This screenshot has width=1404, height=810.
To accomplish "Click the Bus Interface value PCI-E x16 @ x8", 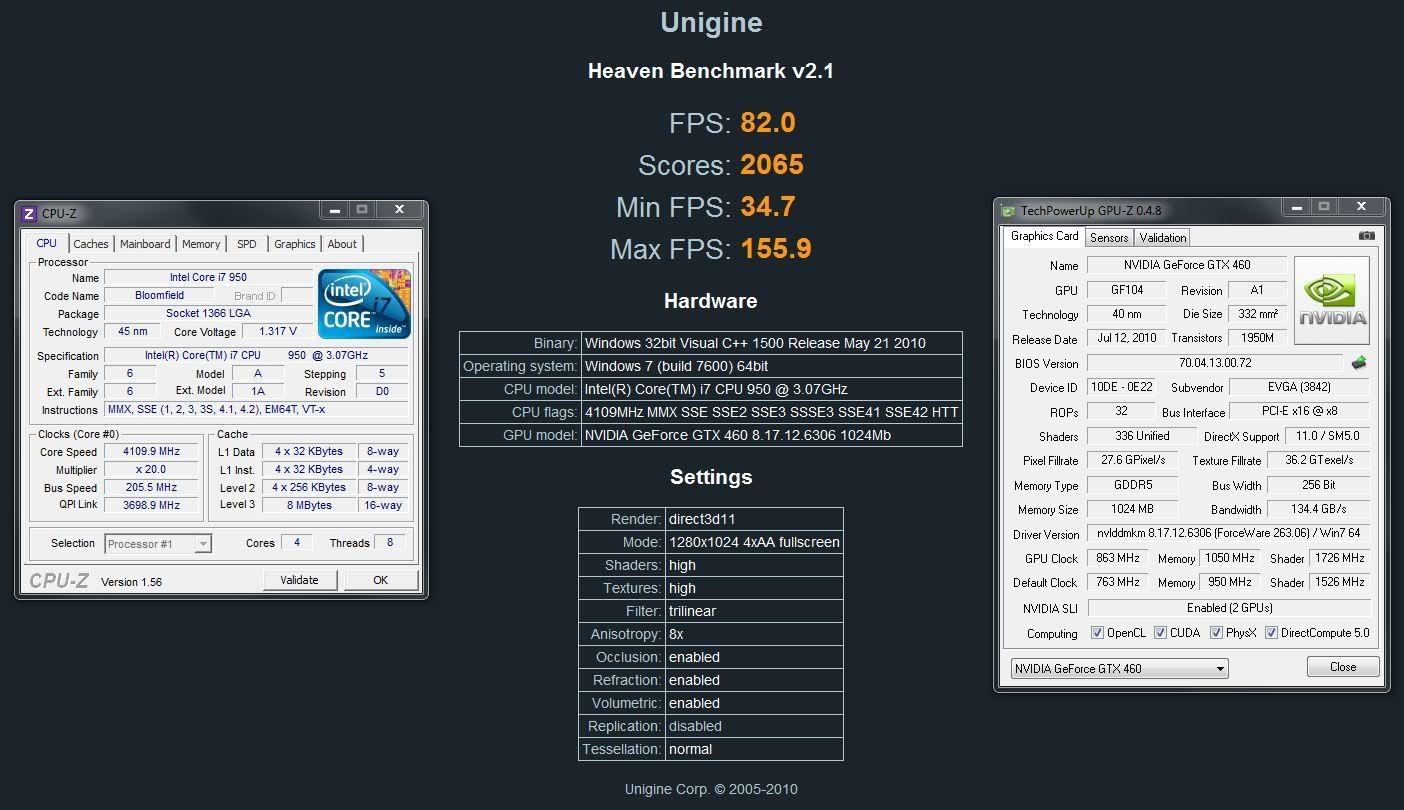I will [1299, 411].
